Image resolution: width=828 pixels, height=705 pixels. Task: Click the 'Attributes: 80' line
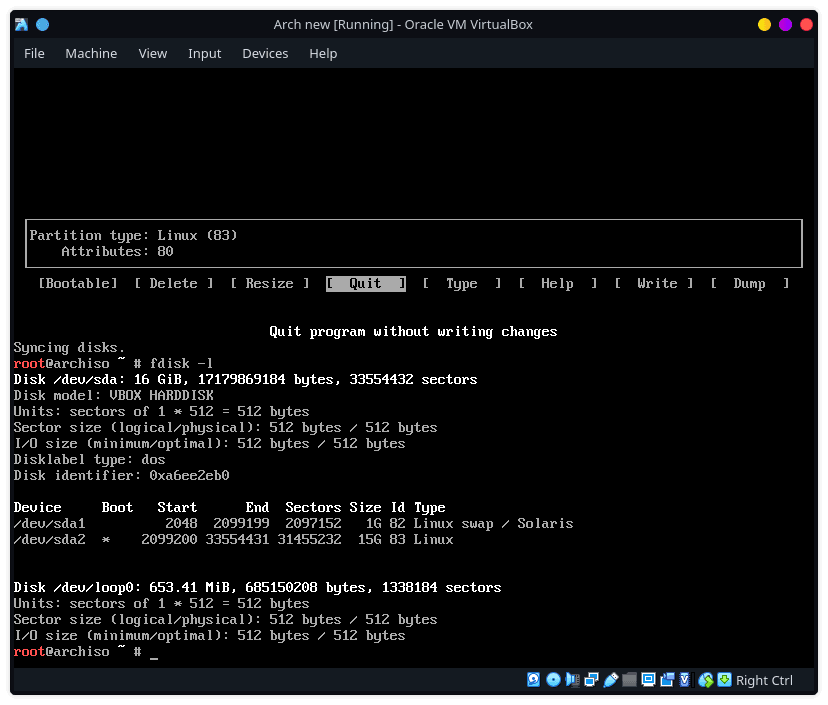click(117, 251)
